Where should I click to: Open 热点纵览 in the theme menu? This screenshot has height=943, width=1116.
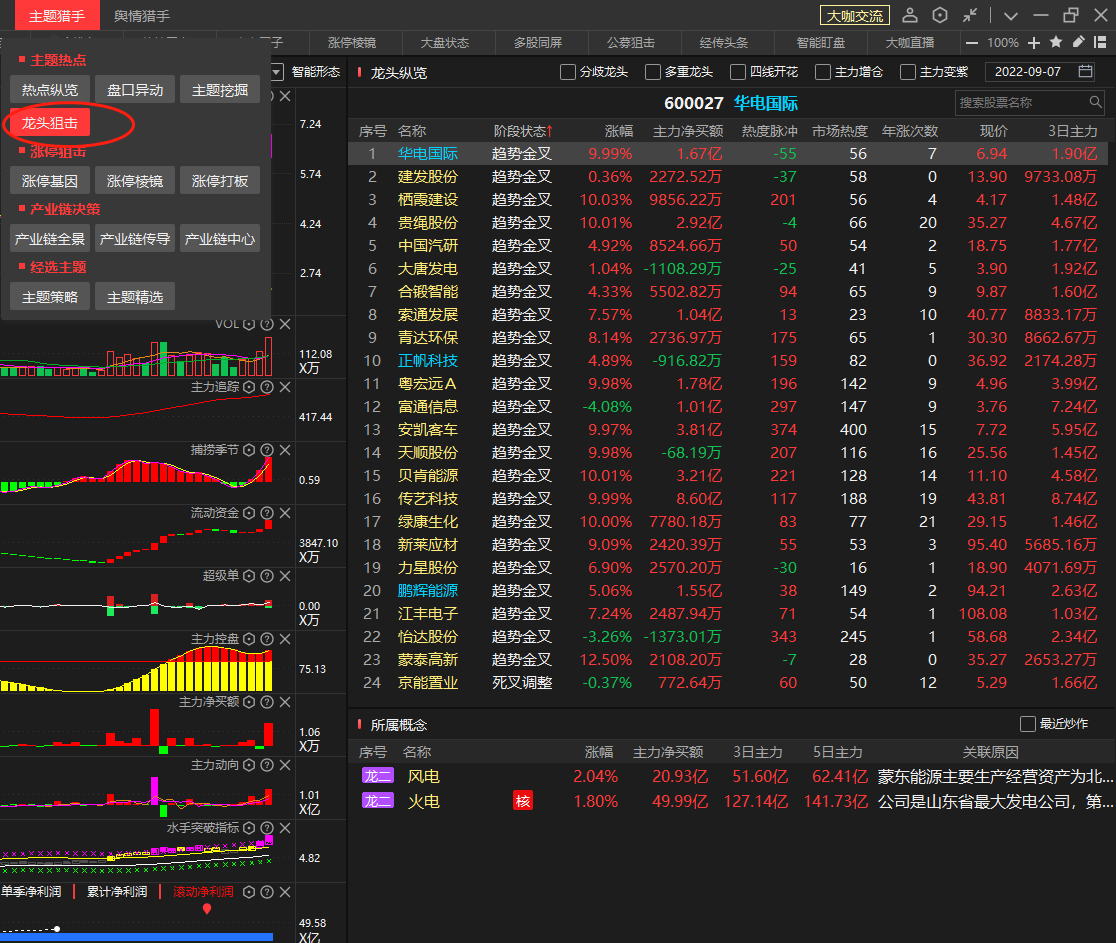tap(50, 90)
